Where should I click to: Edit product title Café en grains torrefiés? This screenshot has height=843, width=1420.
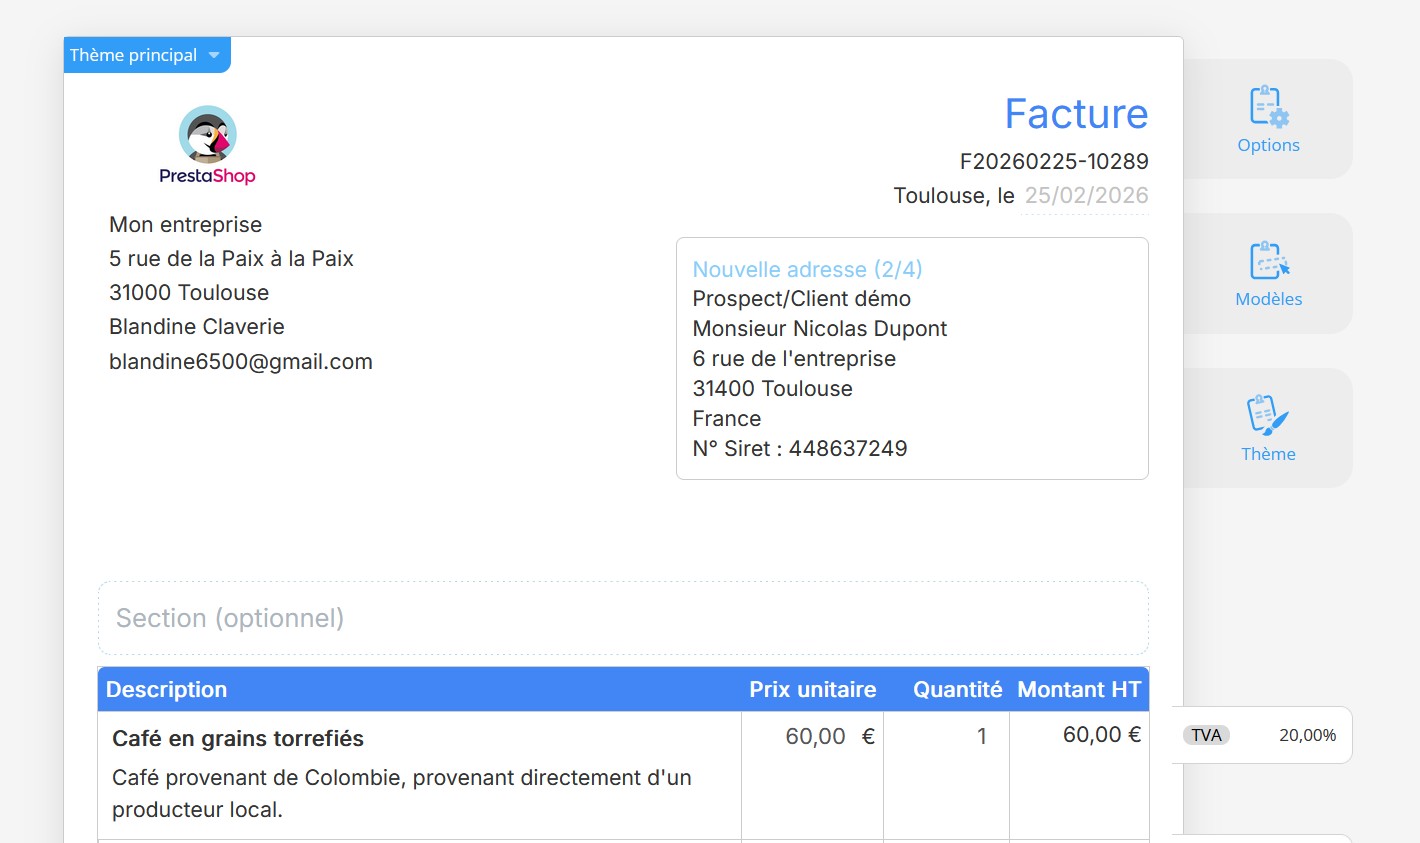[238, 739]
